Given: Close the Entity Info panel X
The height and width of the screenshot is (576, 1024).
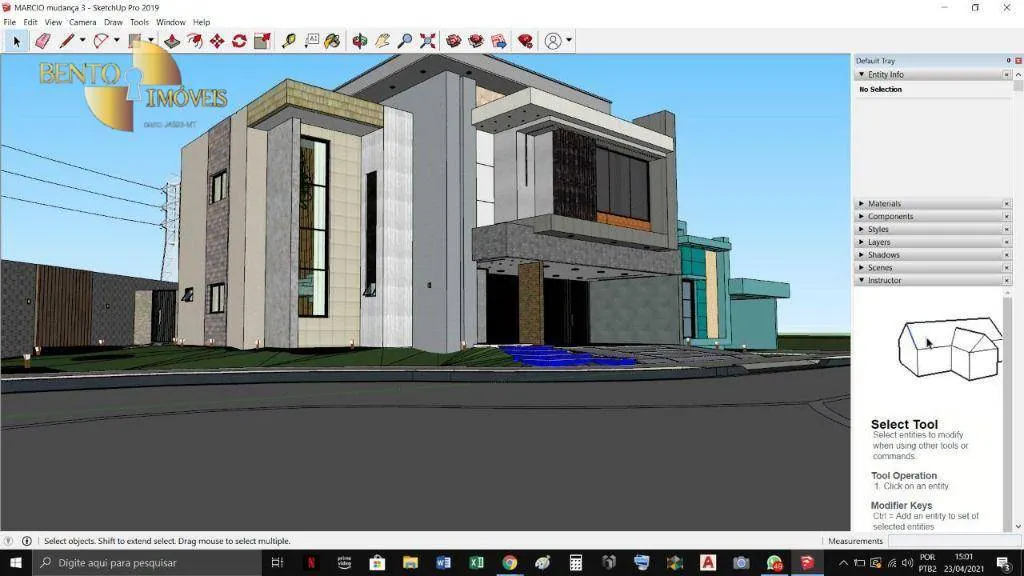Looking at the screenshot, I should [1006, 74].
